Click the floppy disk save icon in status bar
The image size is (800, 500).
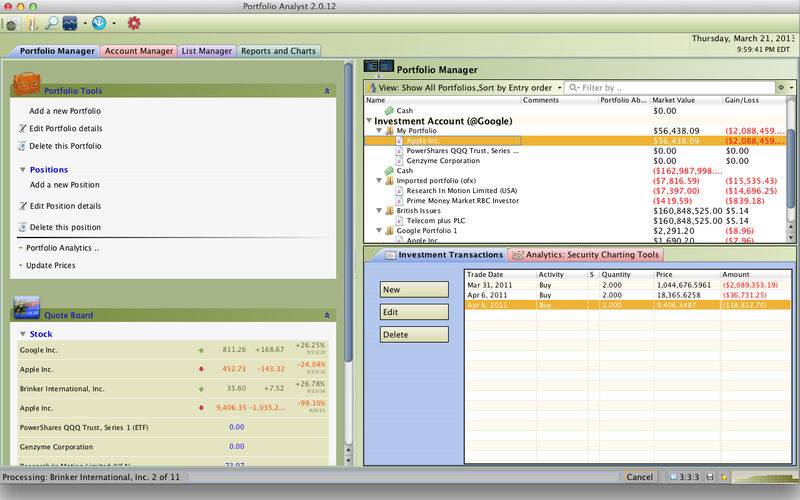coord(710,477)
